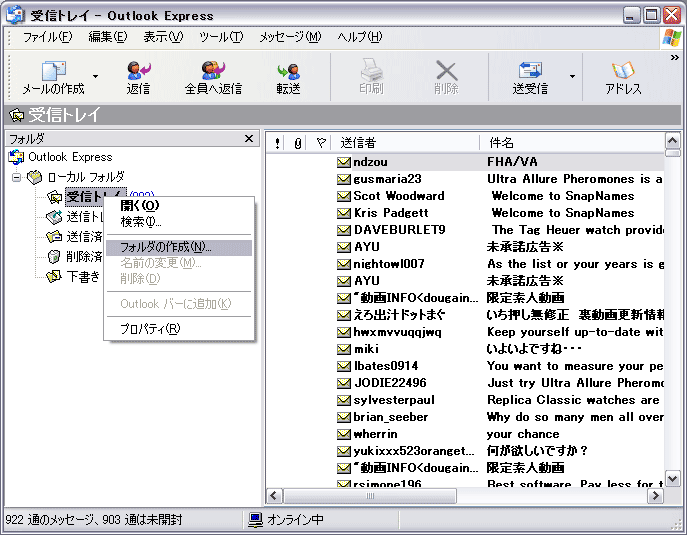Click the Outlook Express root tree icon

(17, 157)
